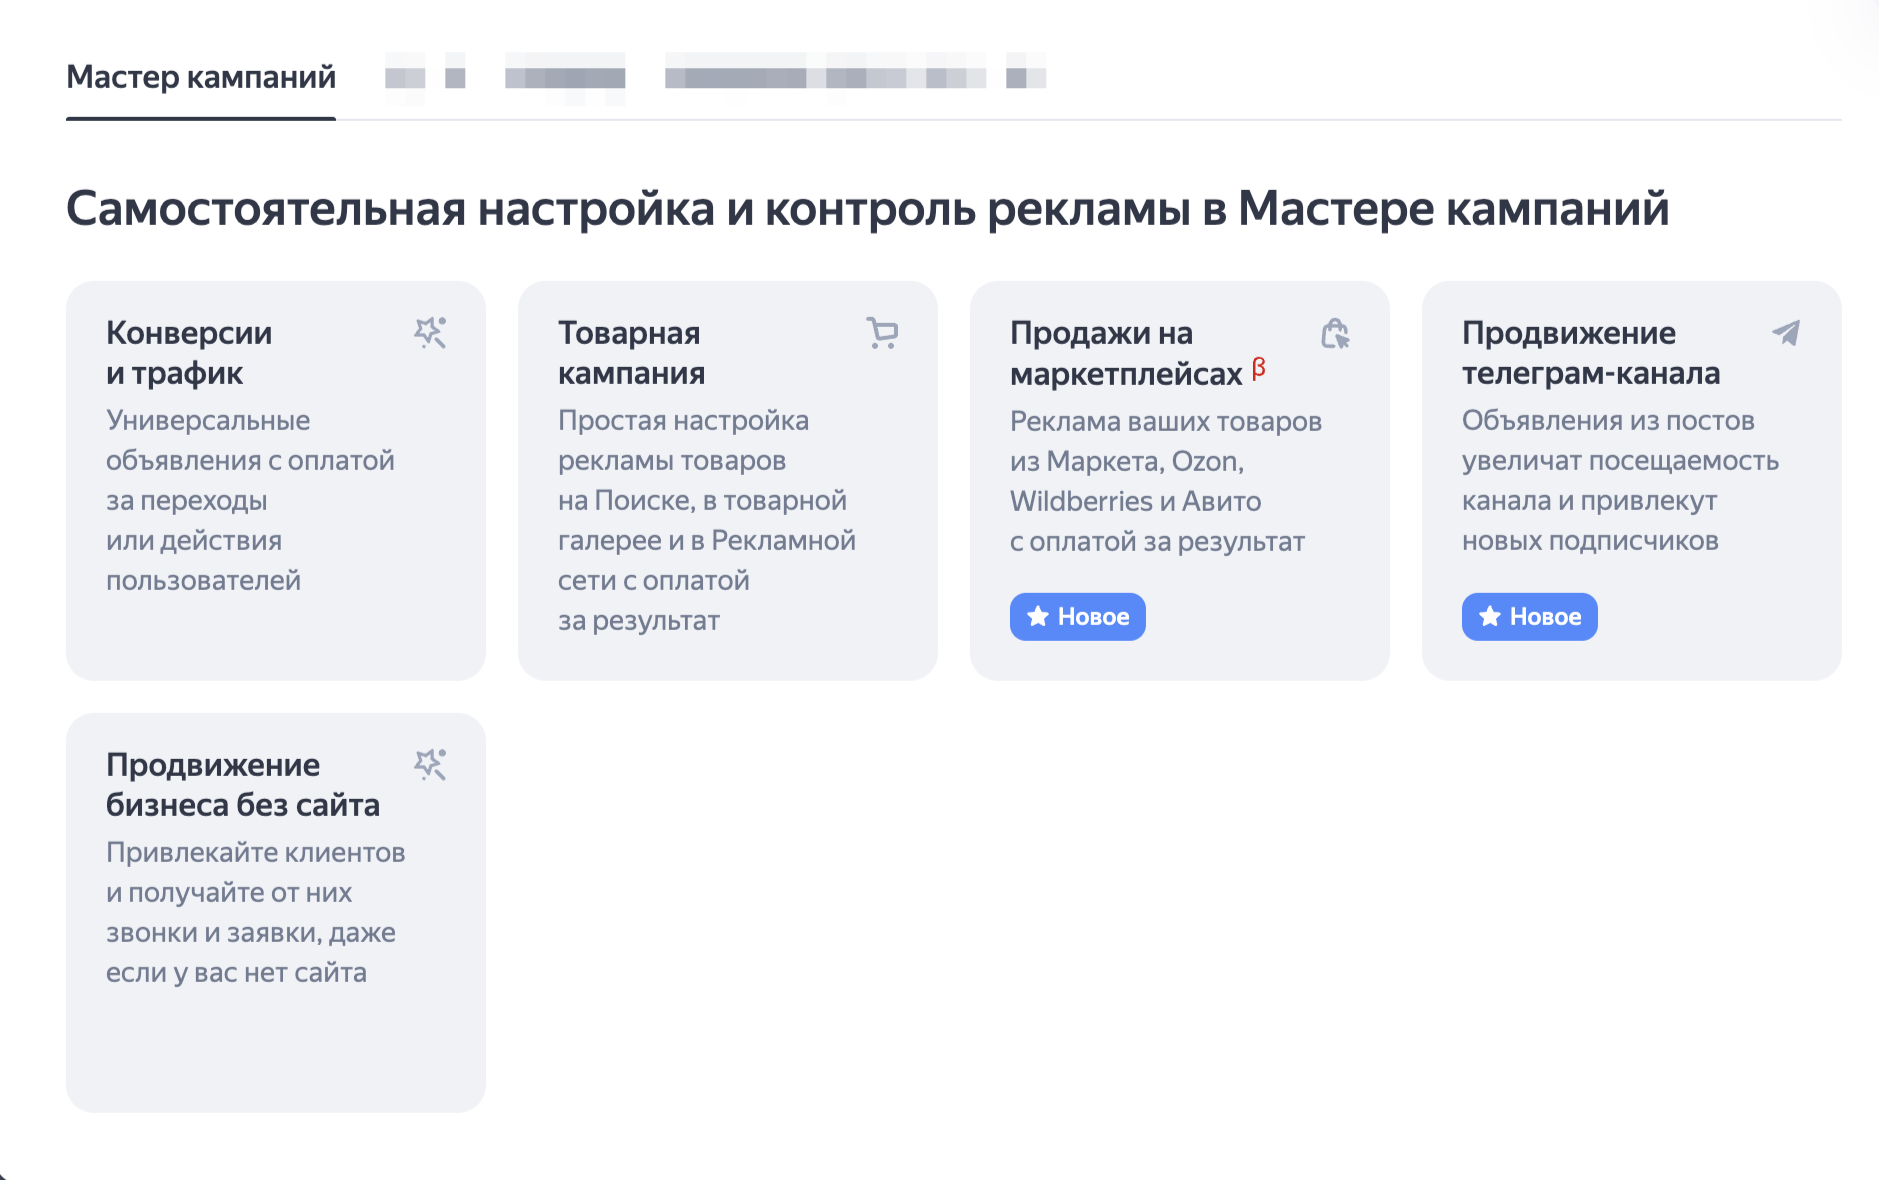Click the magic wand icon on Конверсии и трафик
Viewport: 1879px width, 1180px height.
tap(430, 333)
